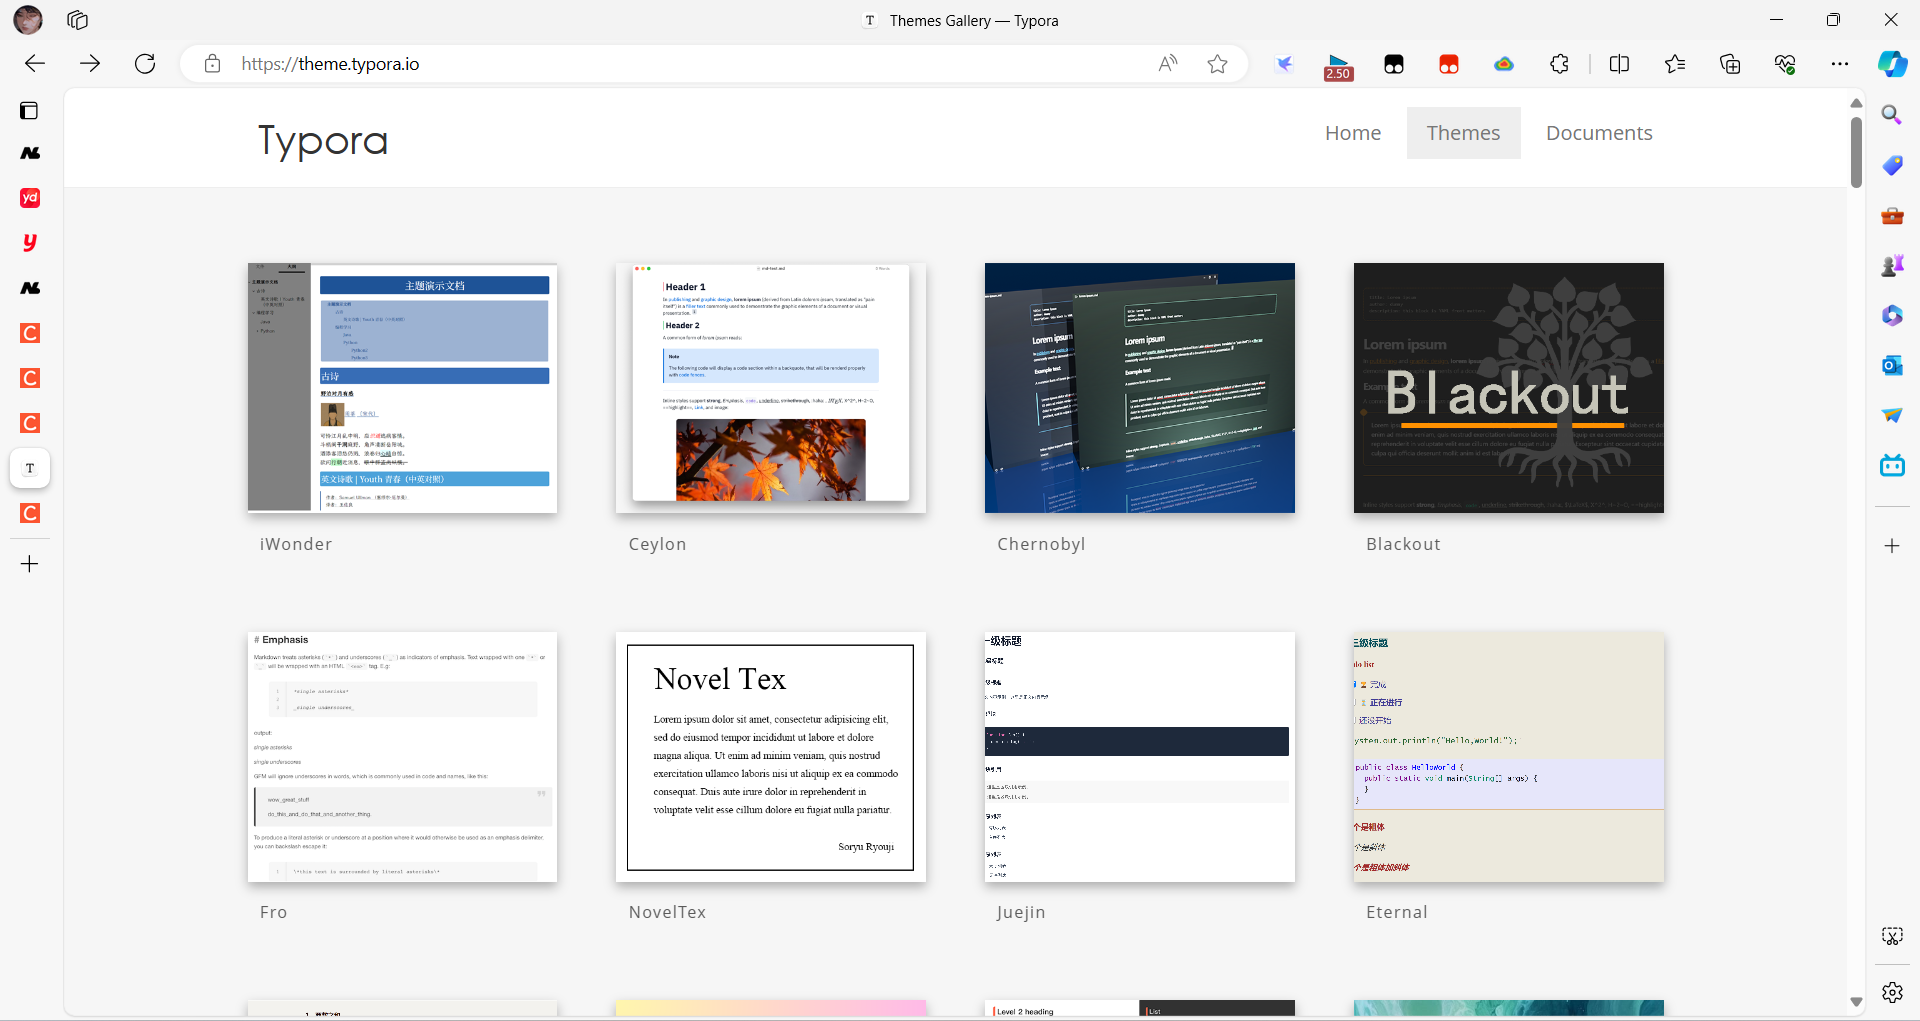Add this page to favorites star
The image size is (1920, 1021).
(x=1217, y=64)
